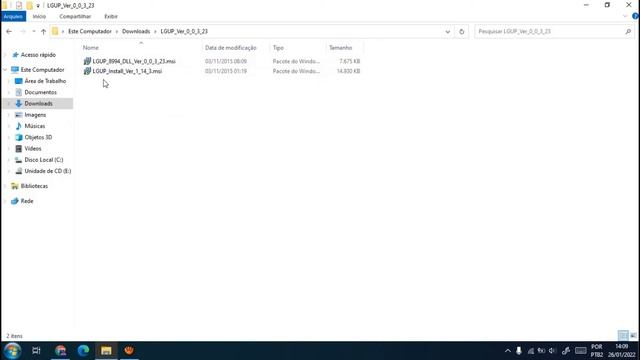
Task: Open Task View on the taskbar
Action: [36, 351]
